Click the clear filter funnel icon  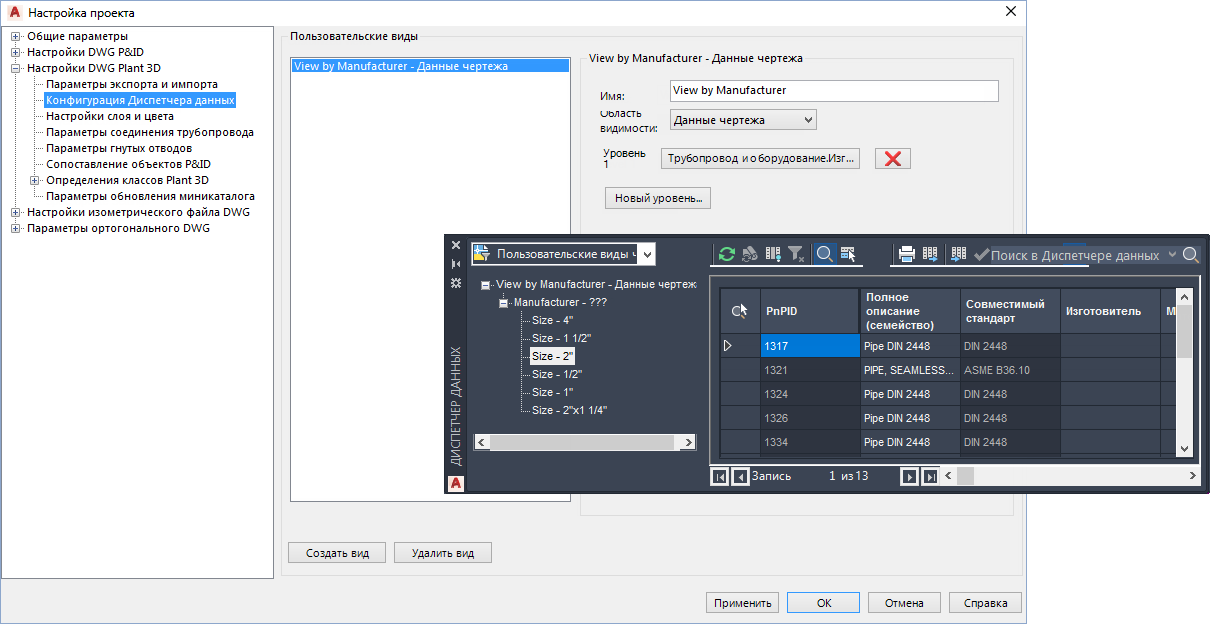[x=796, y=254]
